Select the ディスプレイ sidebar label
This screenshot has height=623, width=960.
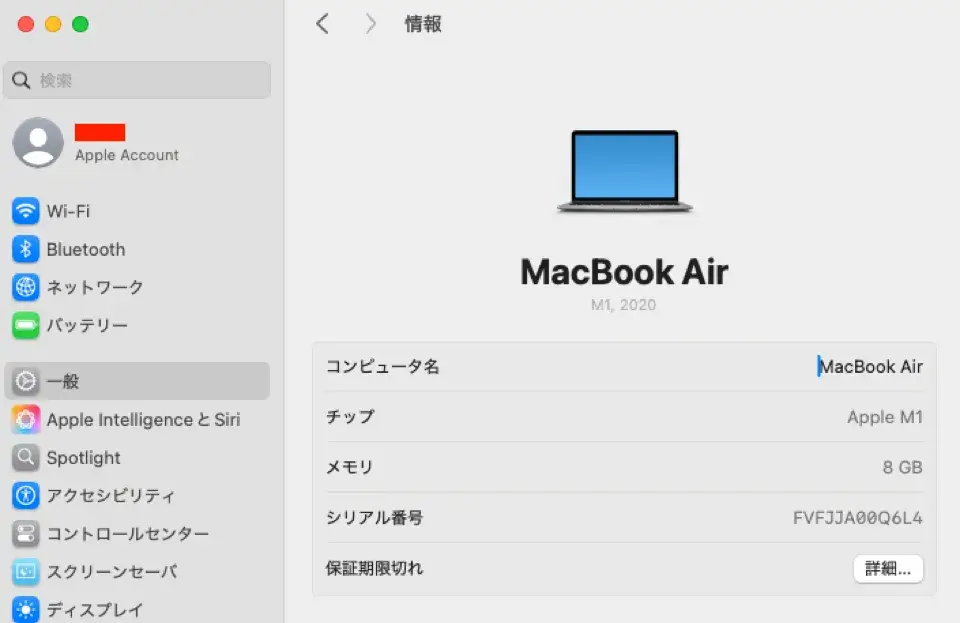pos(95,610)
